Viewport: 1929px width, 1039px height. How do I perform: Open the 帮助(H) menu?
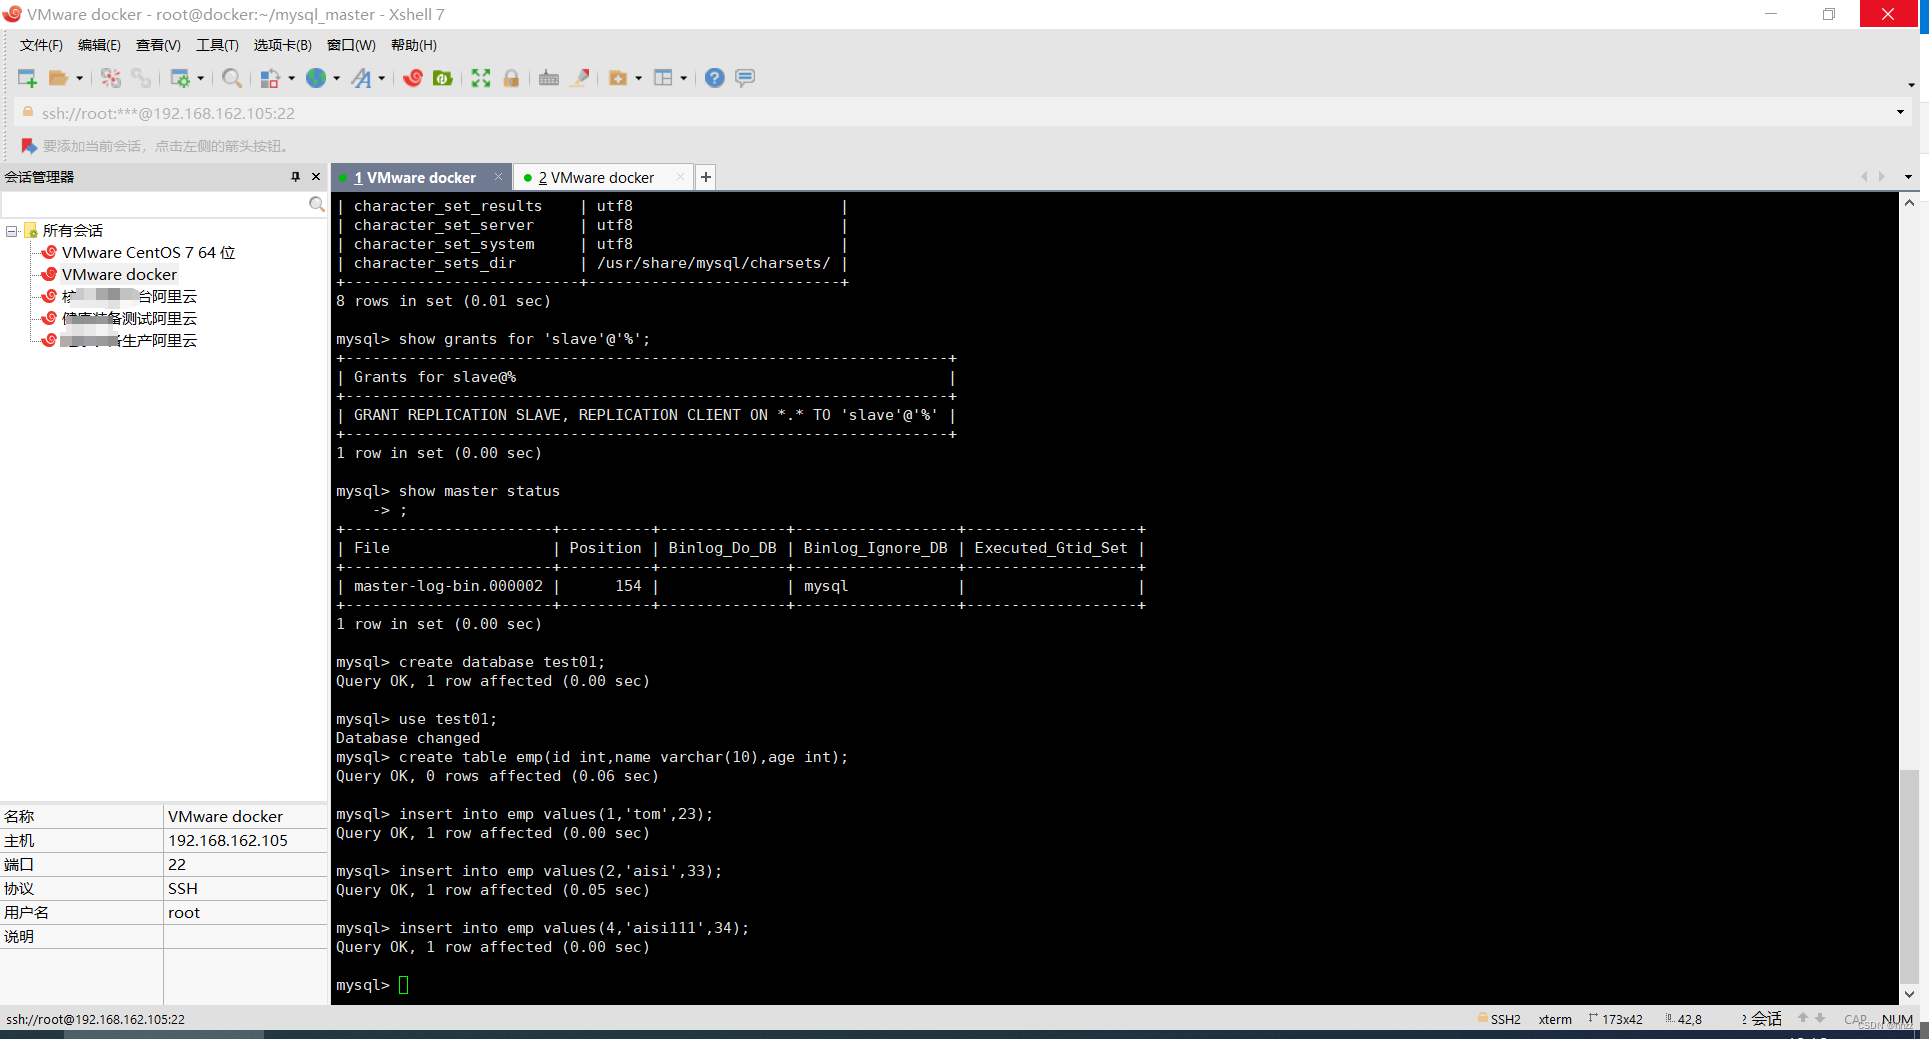[413, 45]
